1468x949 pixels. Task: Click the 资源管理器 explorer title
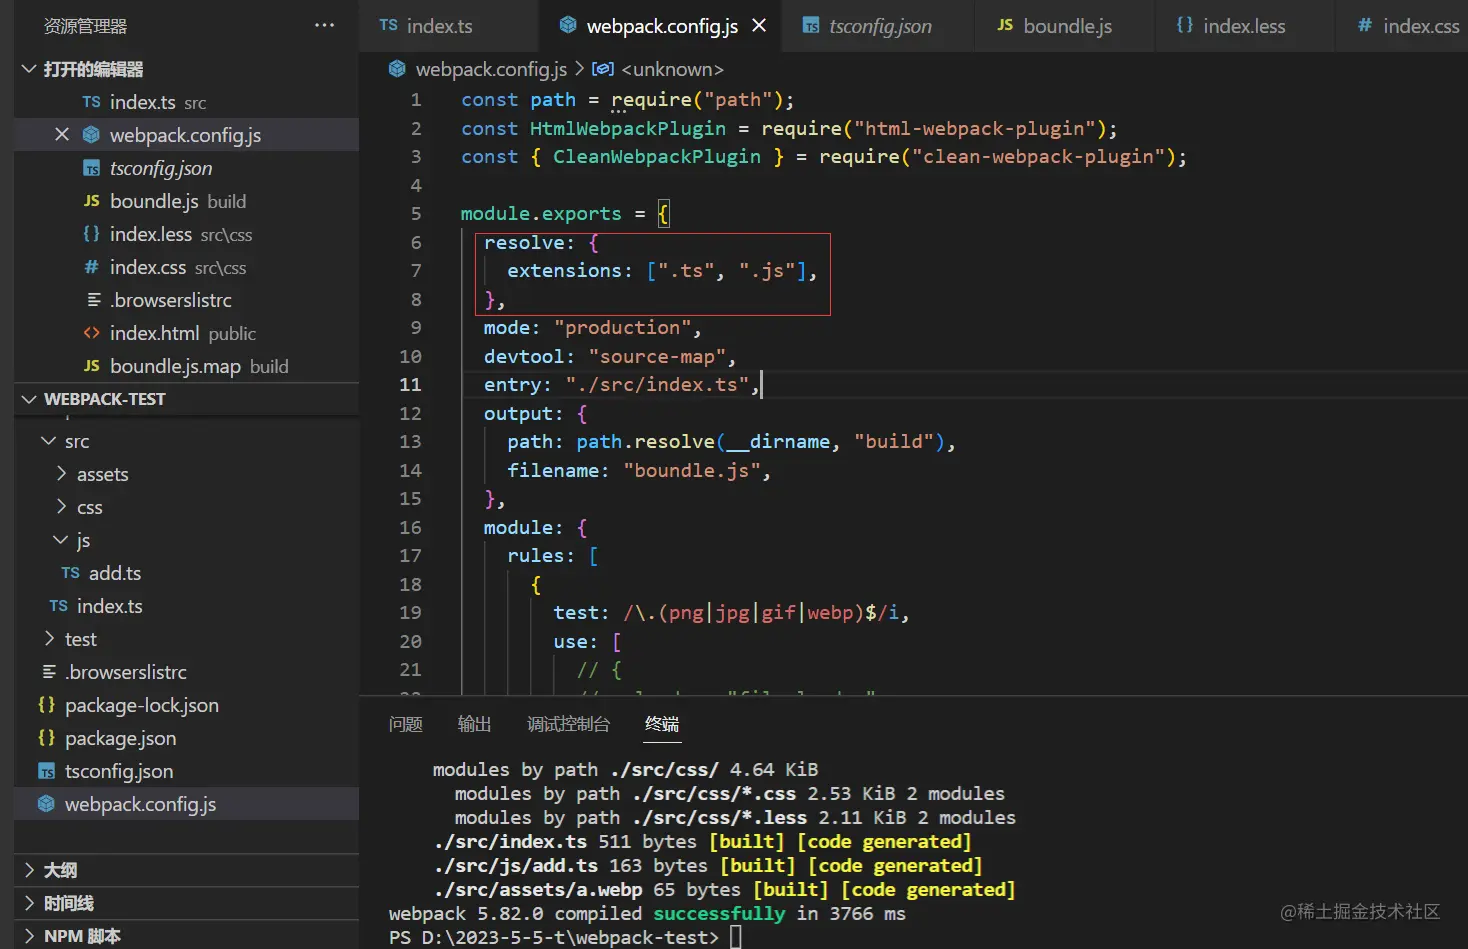click(x=85, y=26)
